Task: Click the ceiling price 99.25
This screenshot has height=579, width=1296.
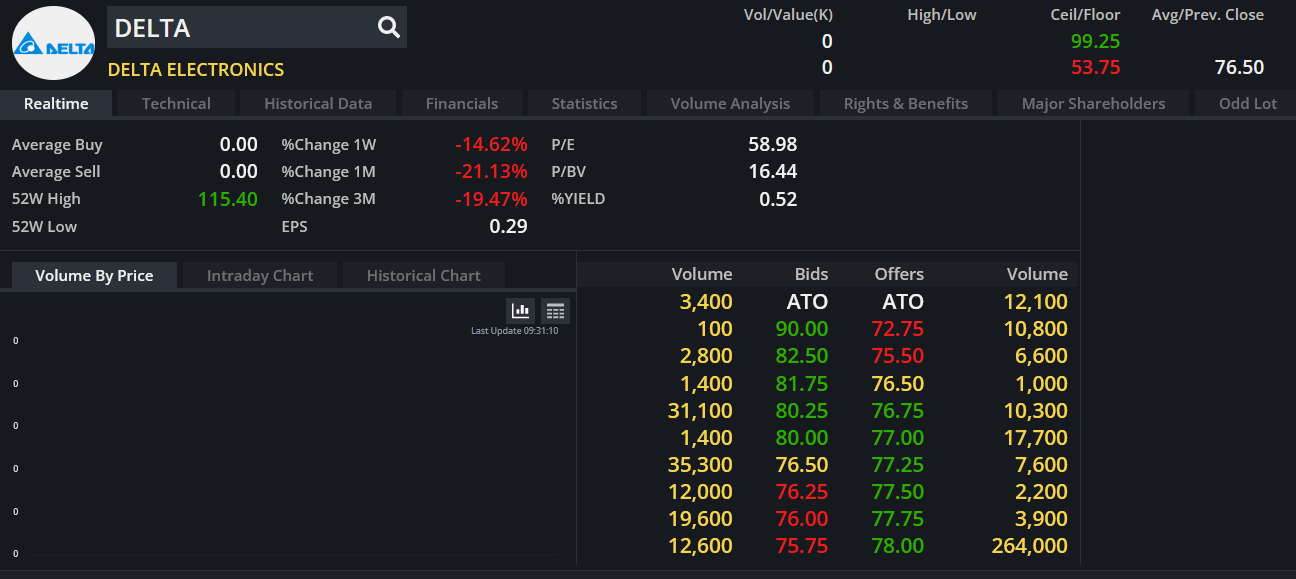Action: pos(1095,41)
